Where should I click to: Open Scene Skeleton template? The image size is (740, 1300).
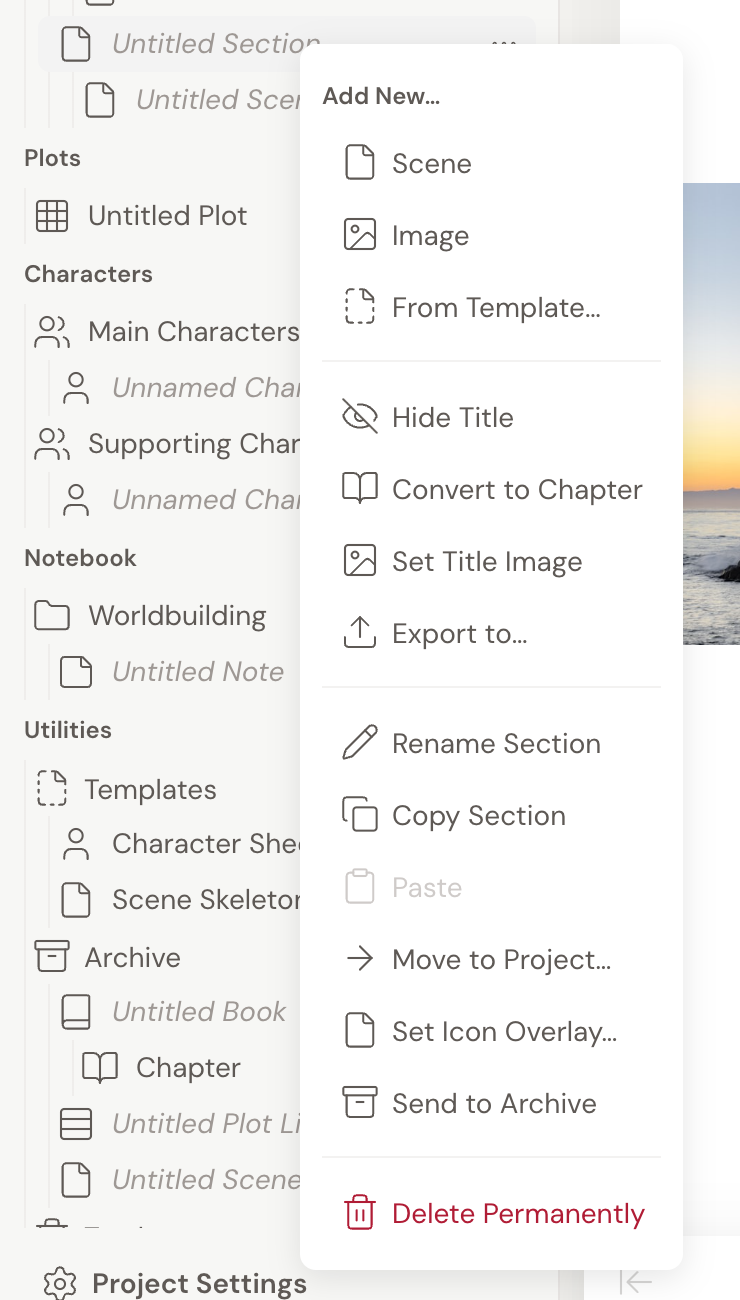tap(205, 900)
